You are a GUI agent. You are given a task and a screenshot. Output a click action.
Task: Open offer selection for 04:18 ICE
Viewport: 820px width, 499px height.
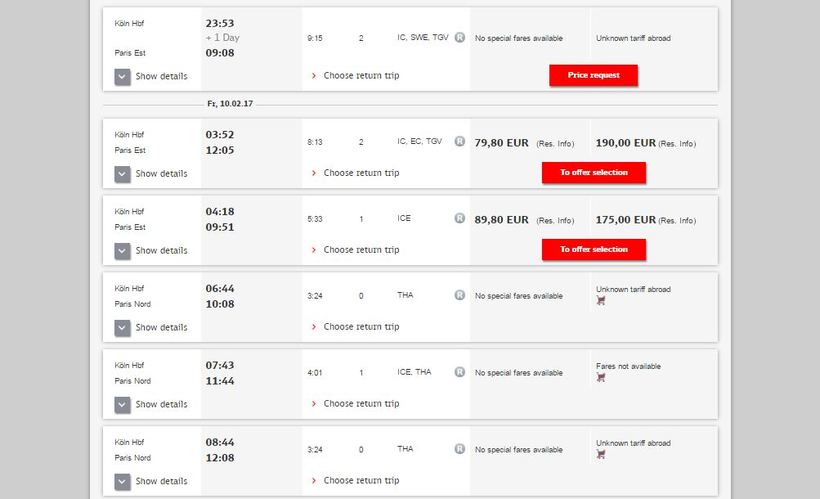pyautogui.click(x=593, y=249)
